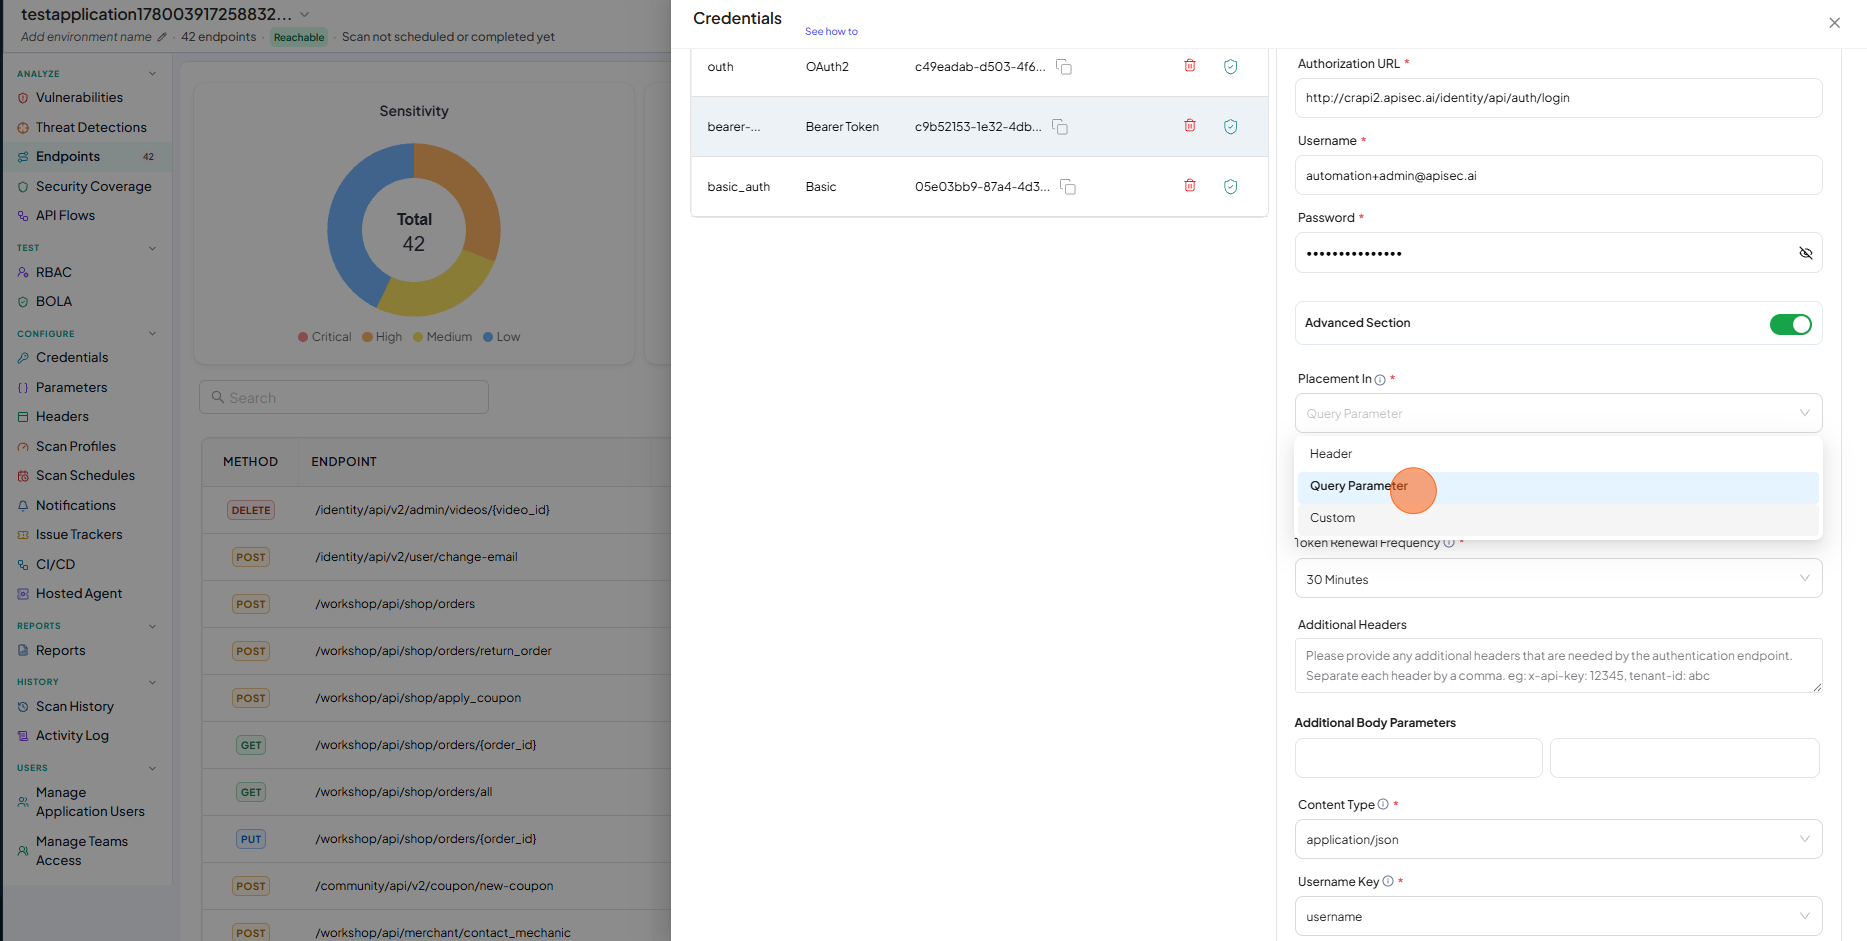Screen dimensions: 1867x941
Task: Open Notifications in sidebar
Action: (76, 506)
